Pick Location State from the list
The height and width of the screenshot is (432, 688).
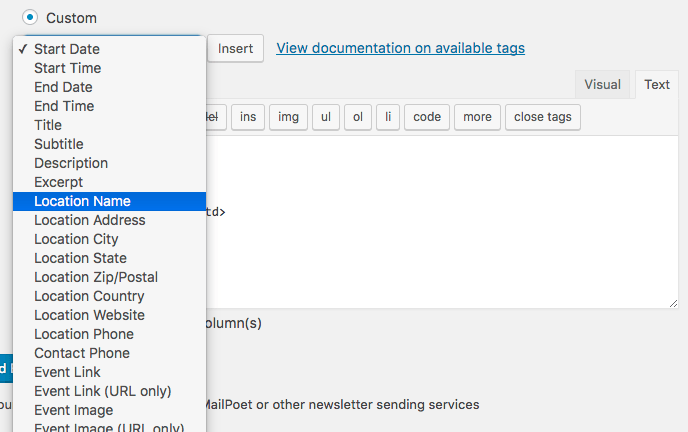109,258
